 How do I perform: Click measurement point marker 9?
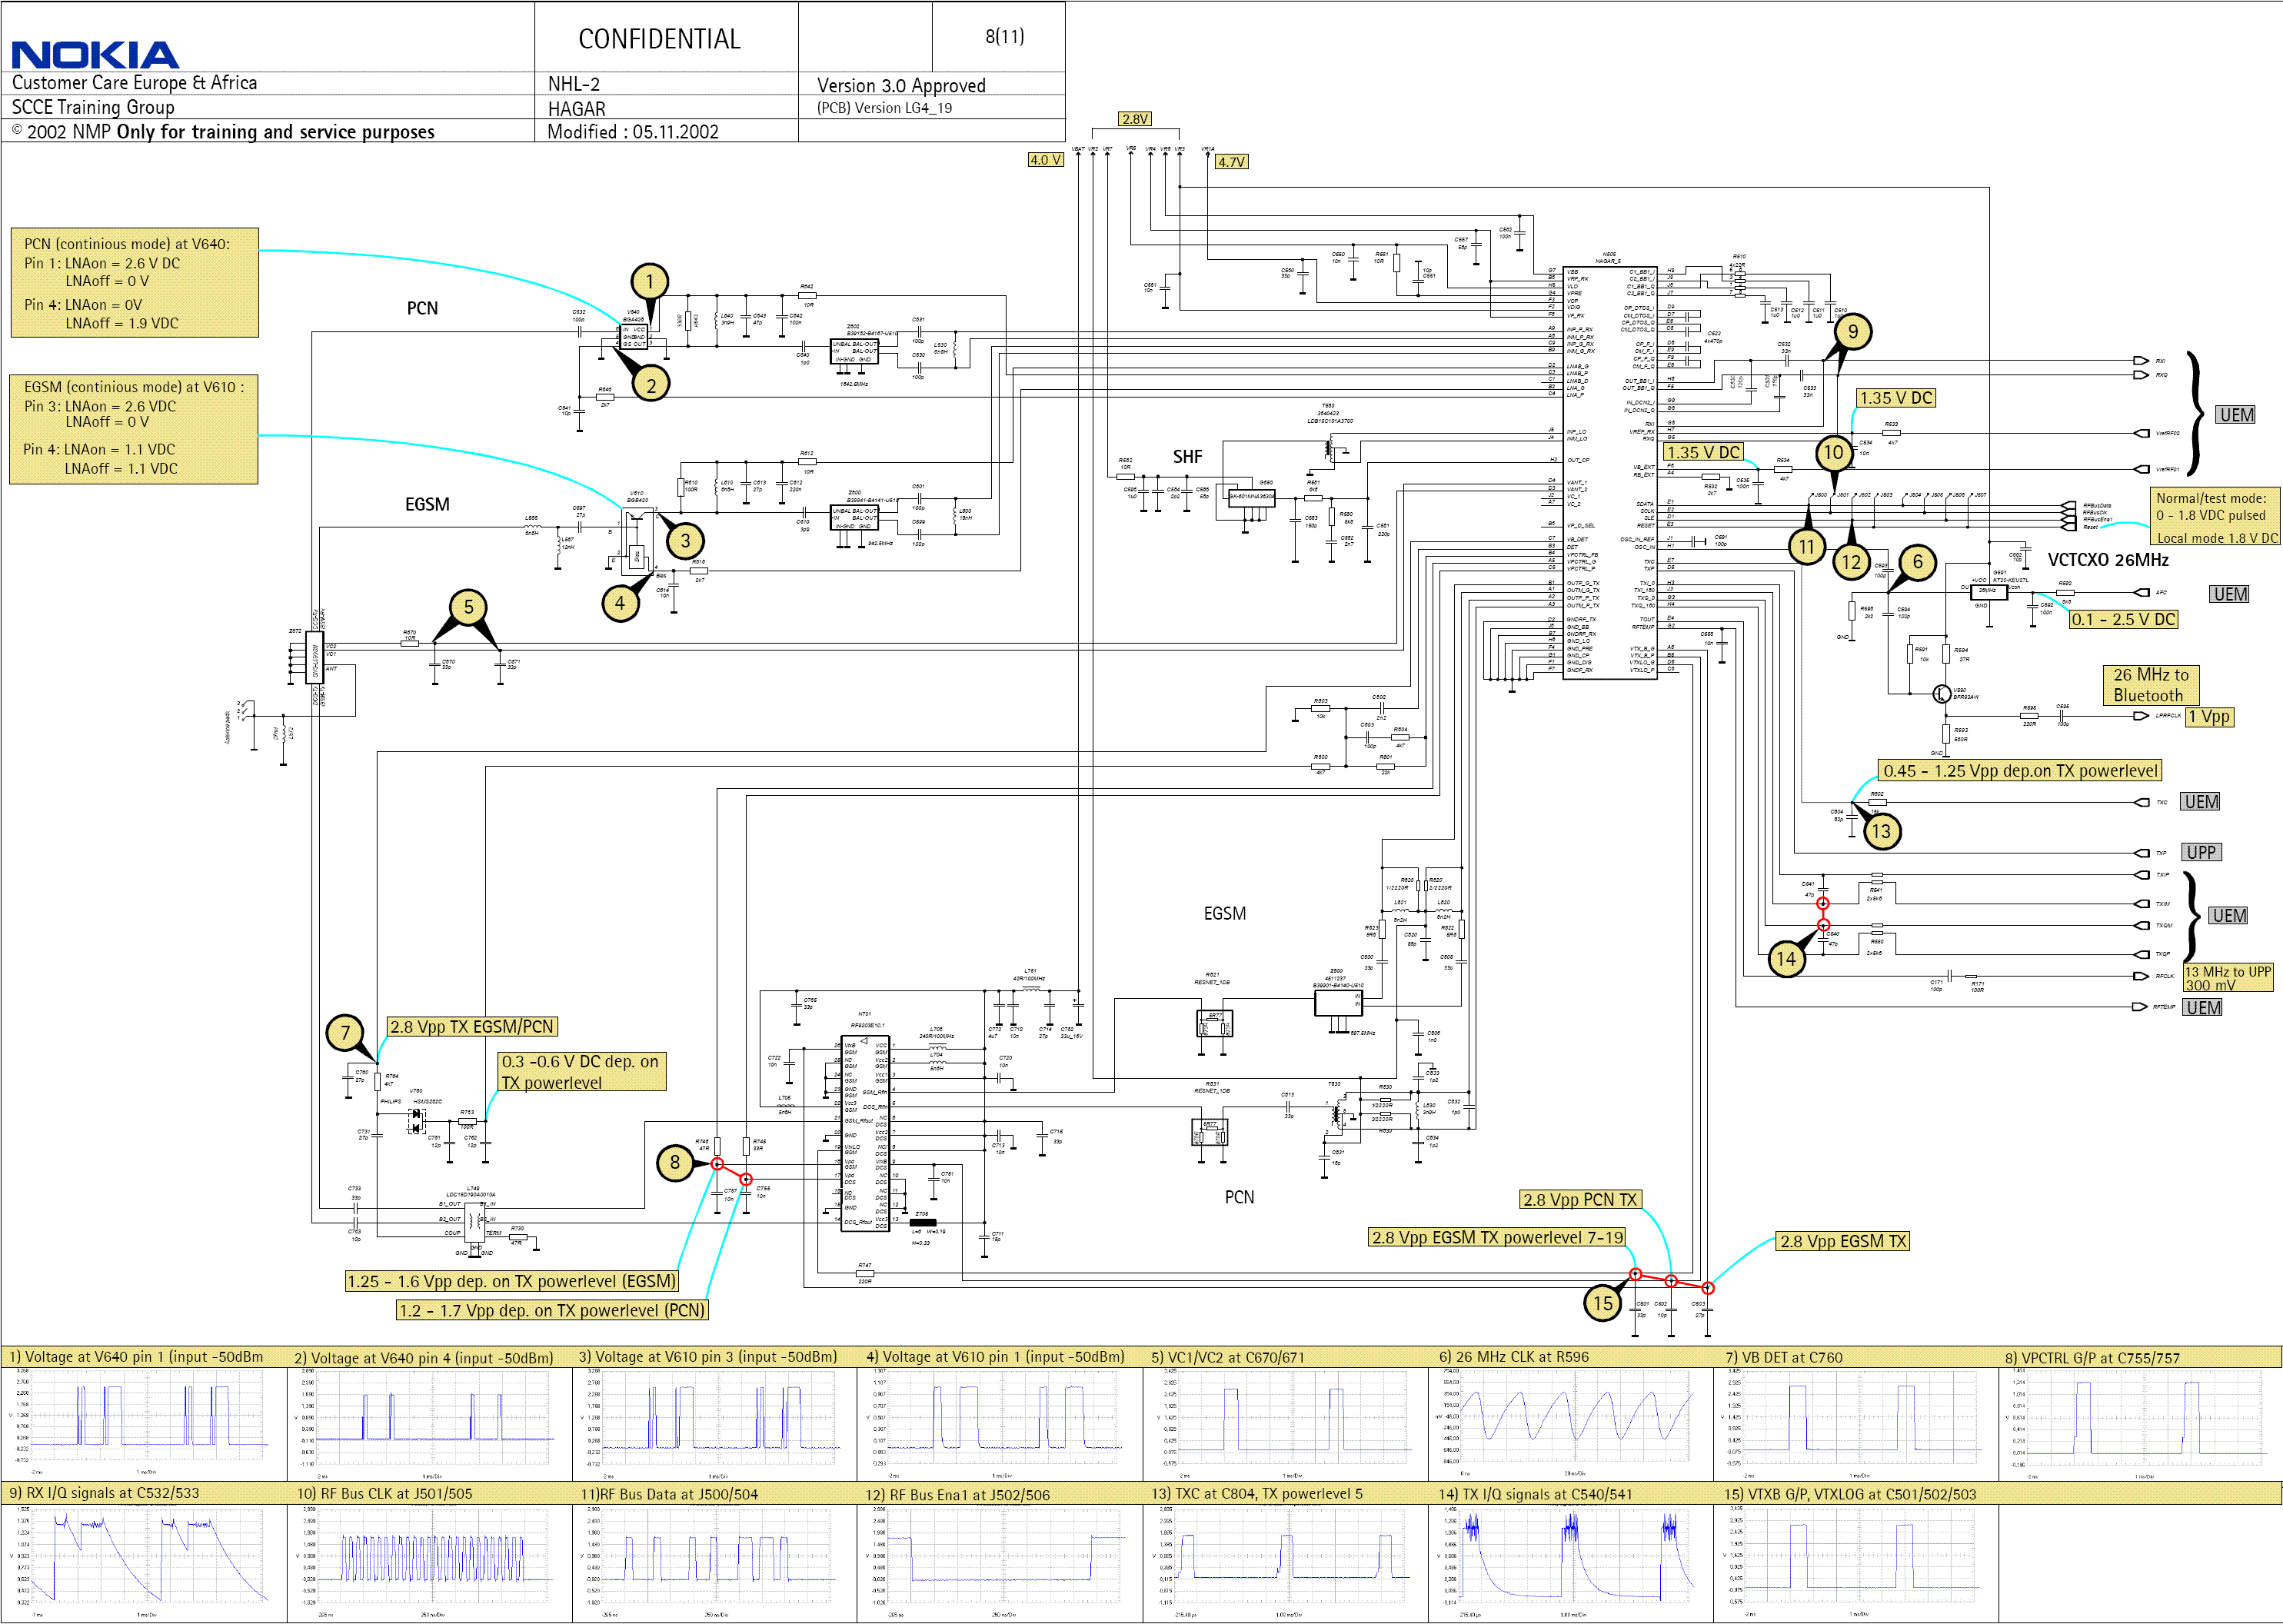coord(1853,331)
